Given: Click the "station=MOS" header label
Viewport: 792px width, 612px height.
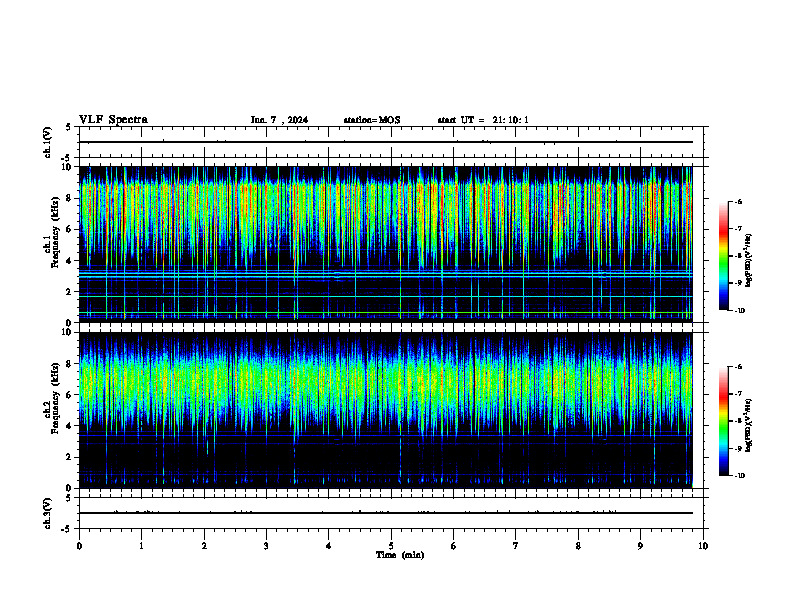Looking at the screenshot, I should [372, 120].
